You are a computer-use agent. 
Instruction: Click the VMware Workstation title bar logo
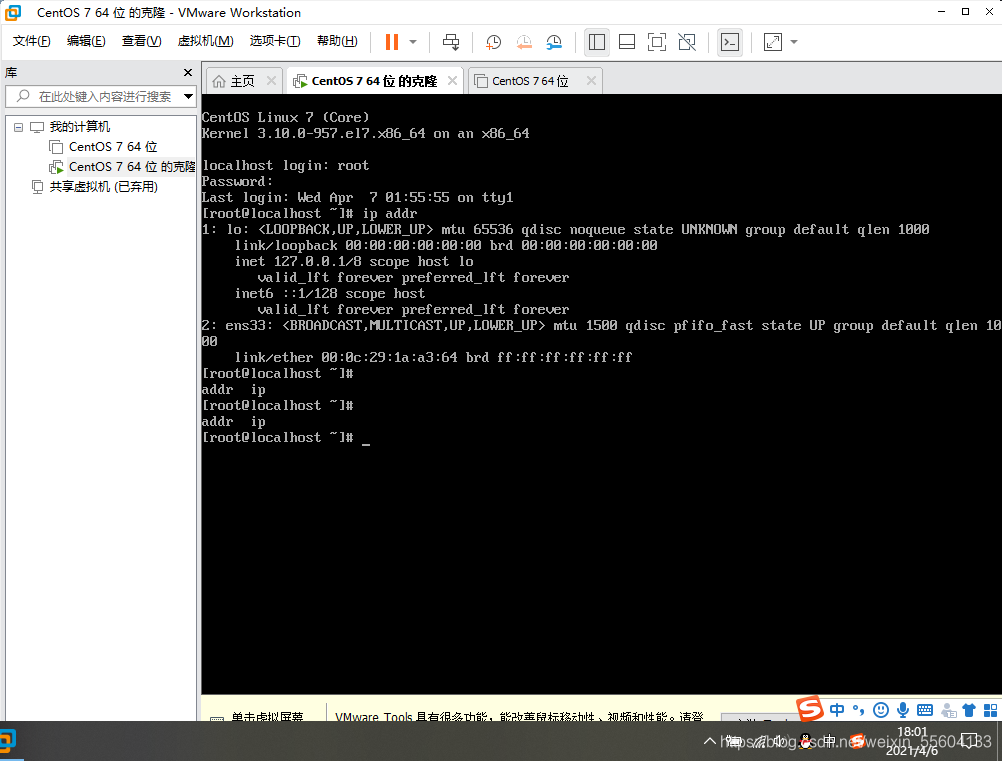pyautogui.click(x=13, y=12)
